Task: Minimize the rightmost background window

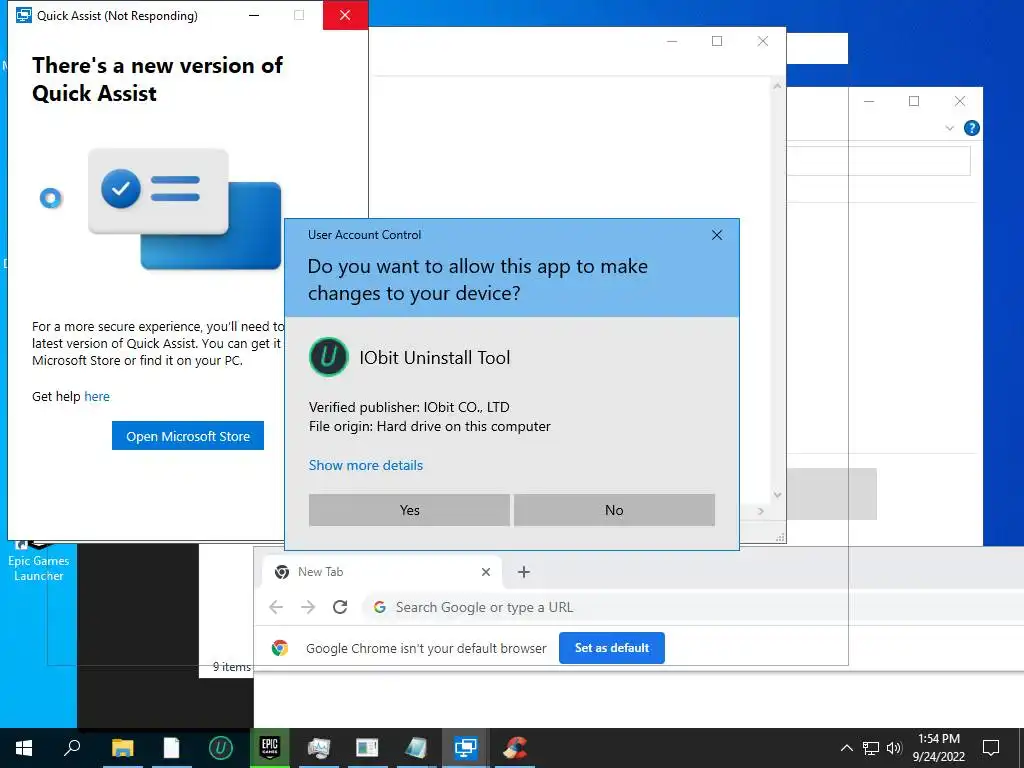Action: pos(869,101)
